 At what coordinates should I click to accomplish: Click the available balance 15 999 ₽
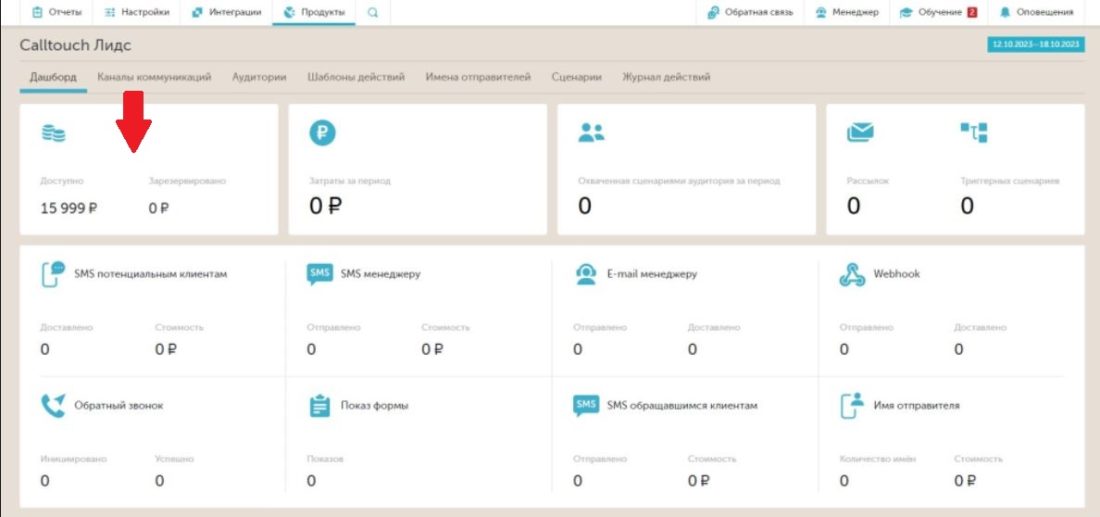(69, 208)
